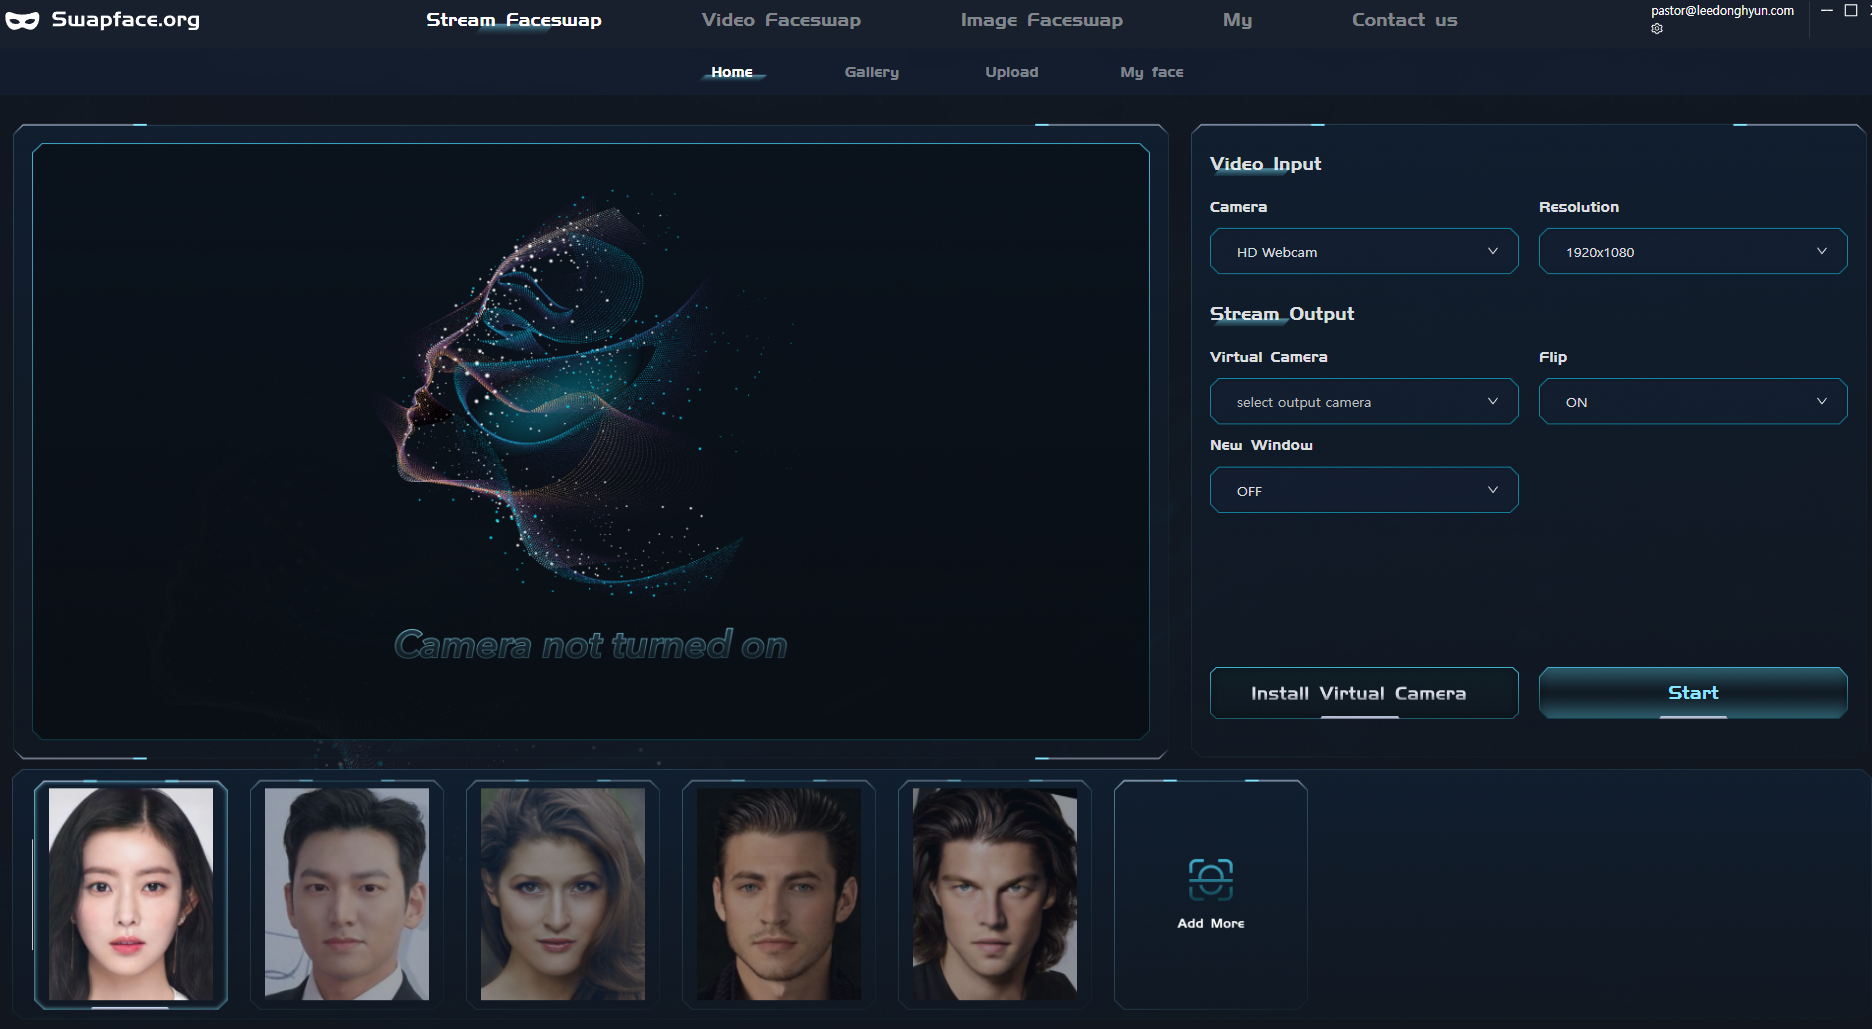Open settings gear under account email
Image resolution: width=1872 pixels, height=1029 pixels.
pos(1657,29)
